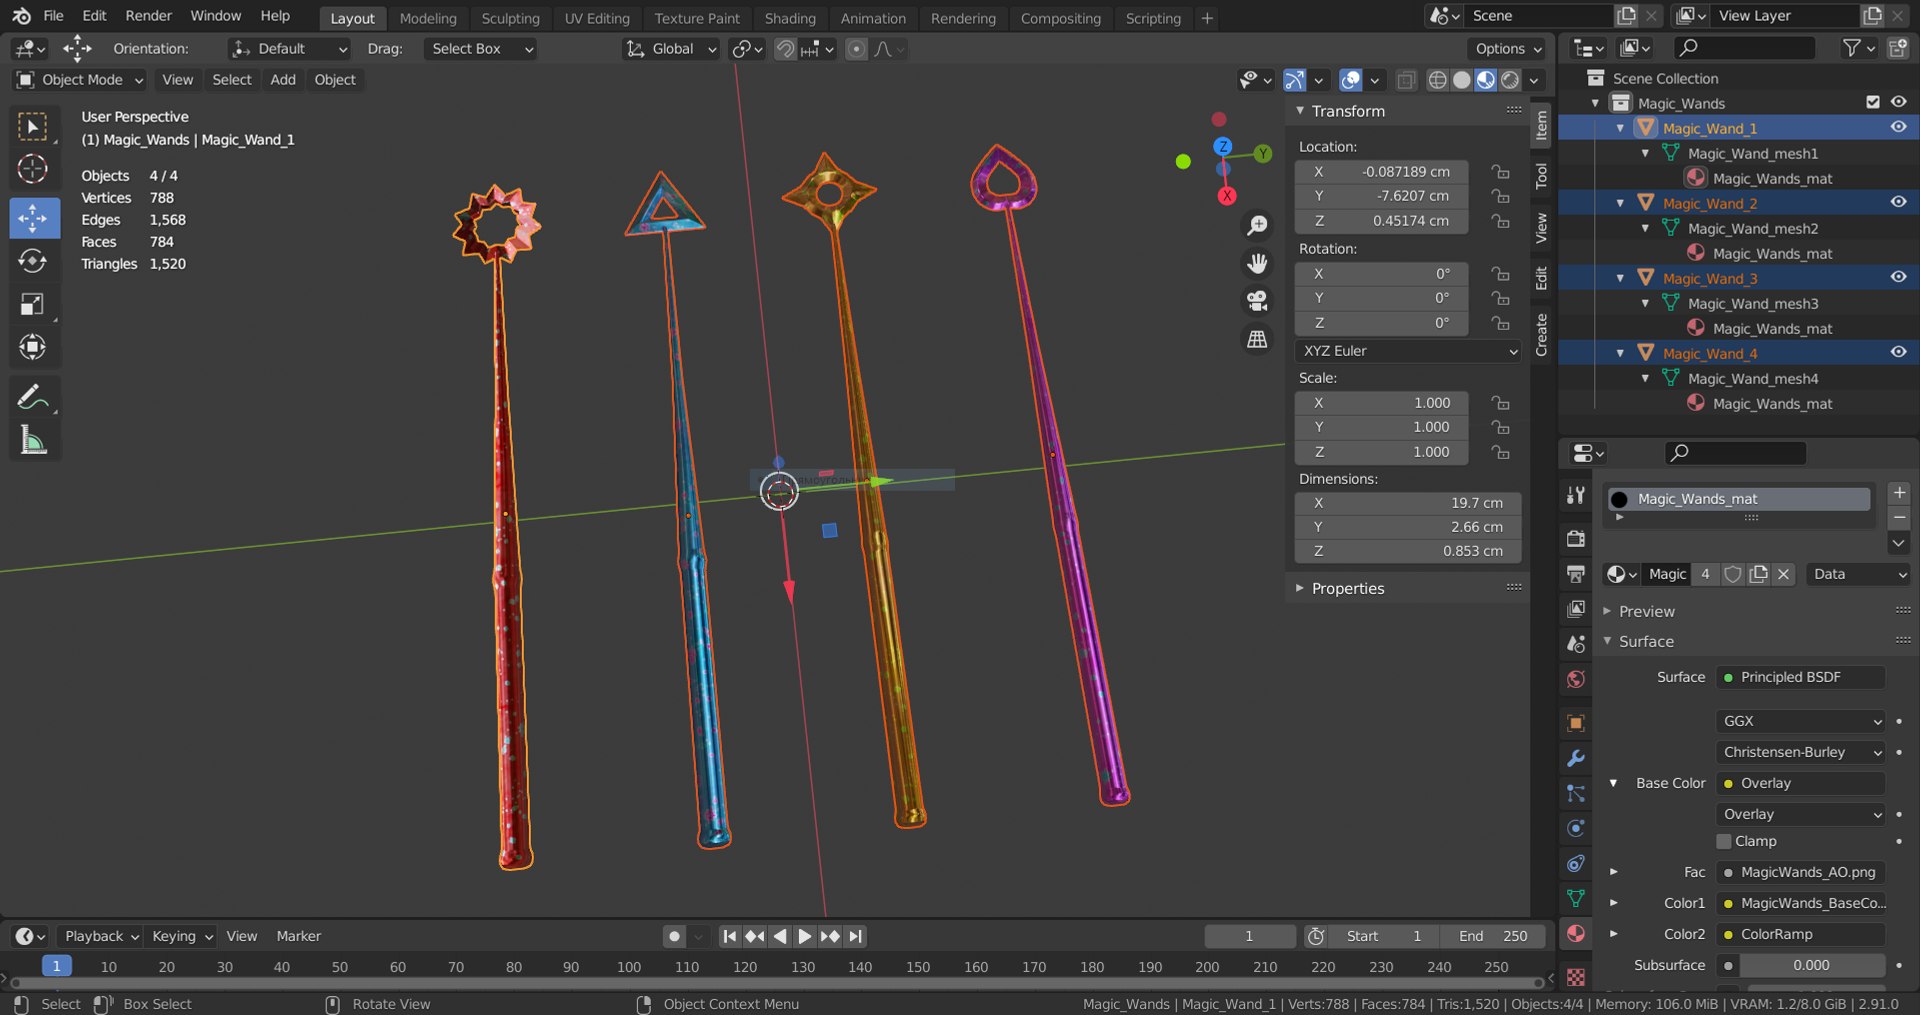The image size is (1920, 1015).
Task: Open the Render properties tab icon
Action: (x=1576, y=538)
